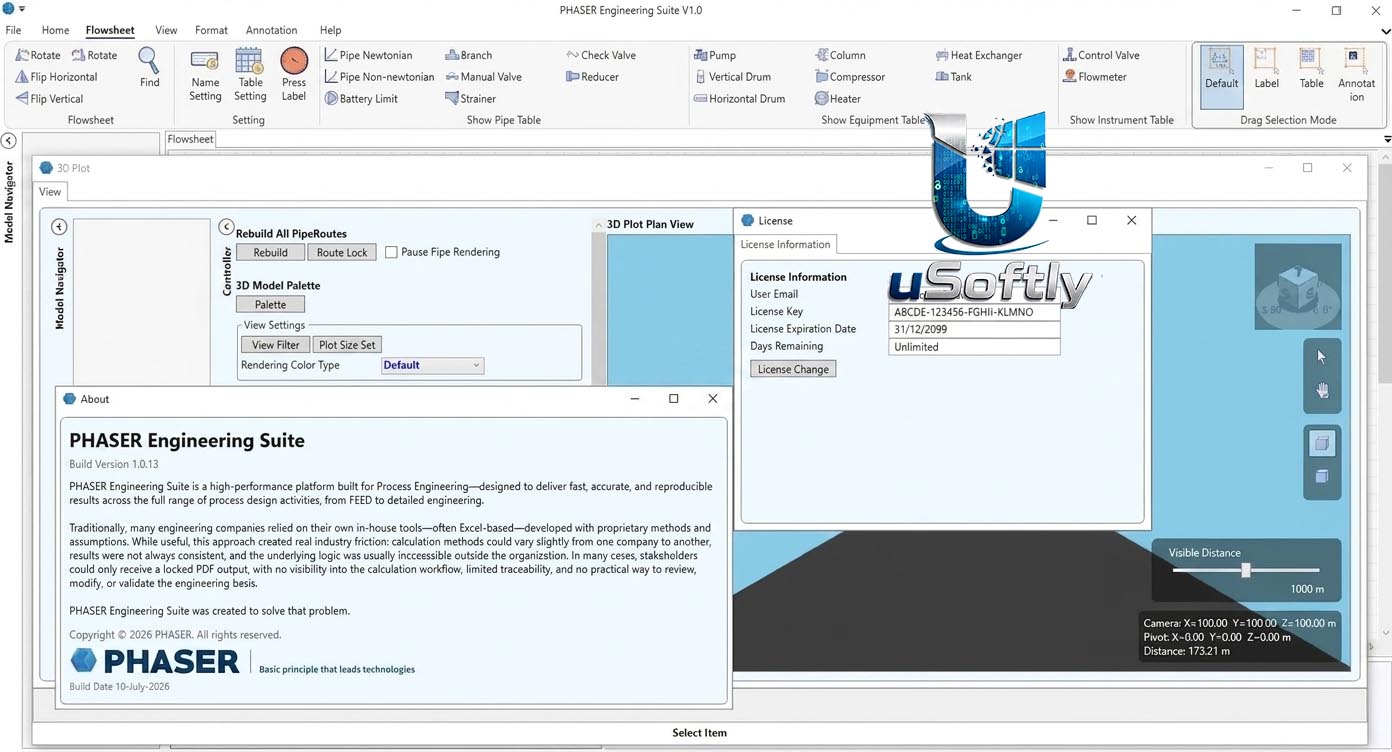Switch to the Home ribbon tab
1392x752 pixels.
click(x=55, y=30)
